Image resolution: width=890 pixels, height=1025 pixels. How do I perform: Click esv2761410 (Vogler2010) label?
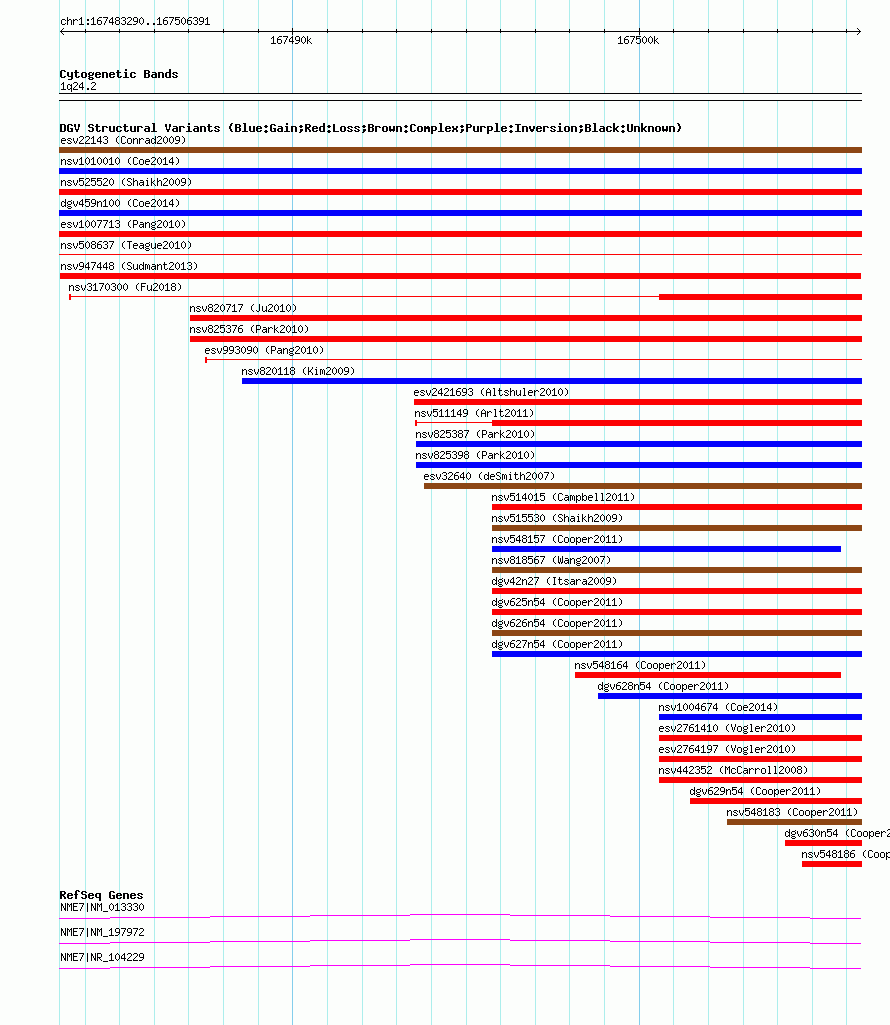tap(727, 728)
